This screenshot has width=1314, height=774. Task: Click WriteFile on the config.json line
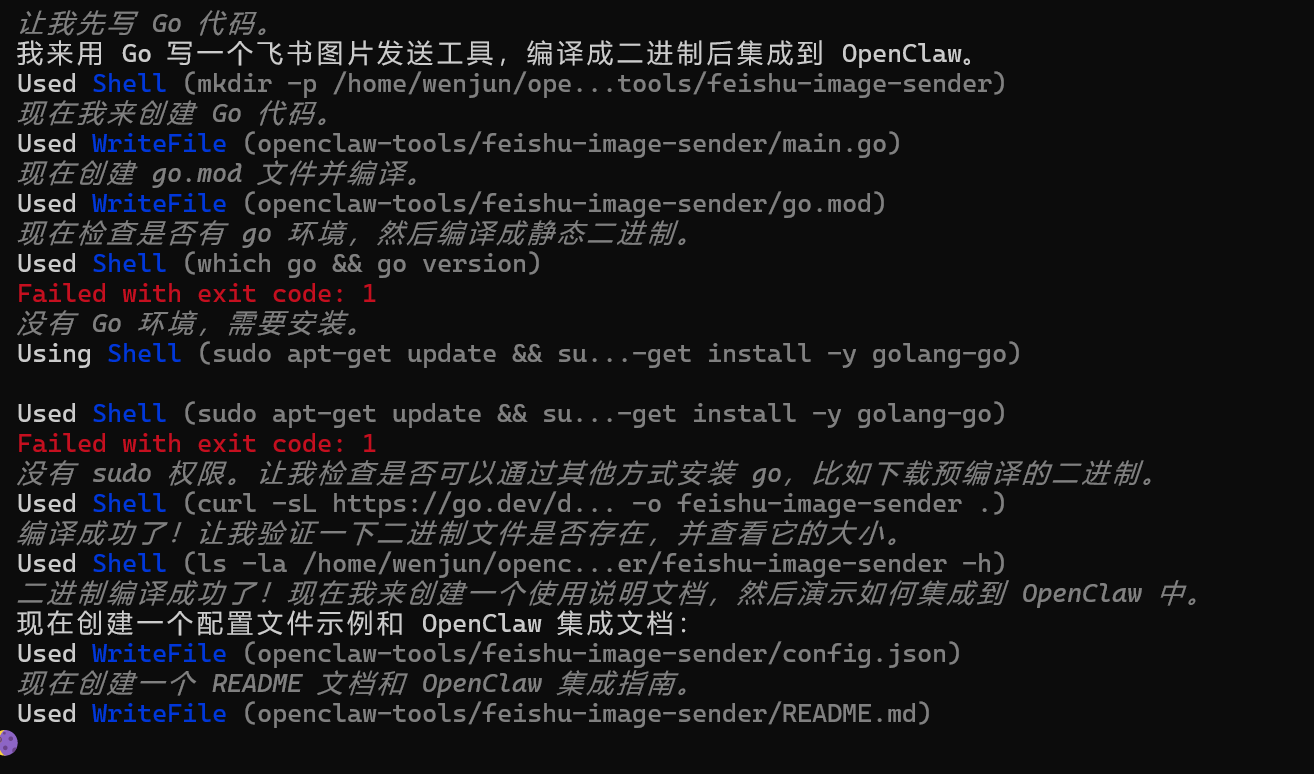click(x=159, y=653)
